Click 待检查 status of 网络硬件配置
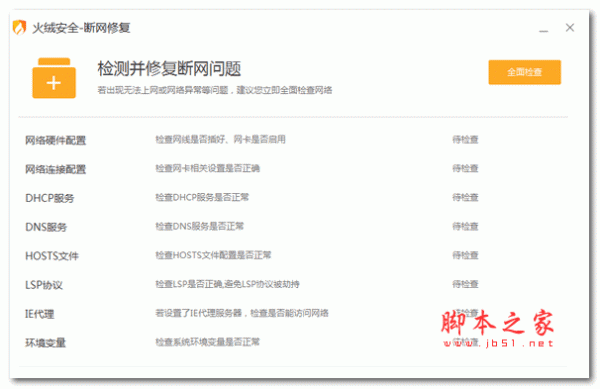The height and width of the screenshot is (389, 600). [x=465, y=140]
